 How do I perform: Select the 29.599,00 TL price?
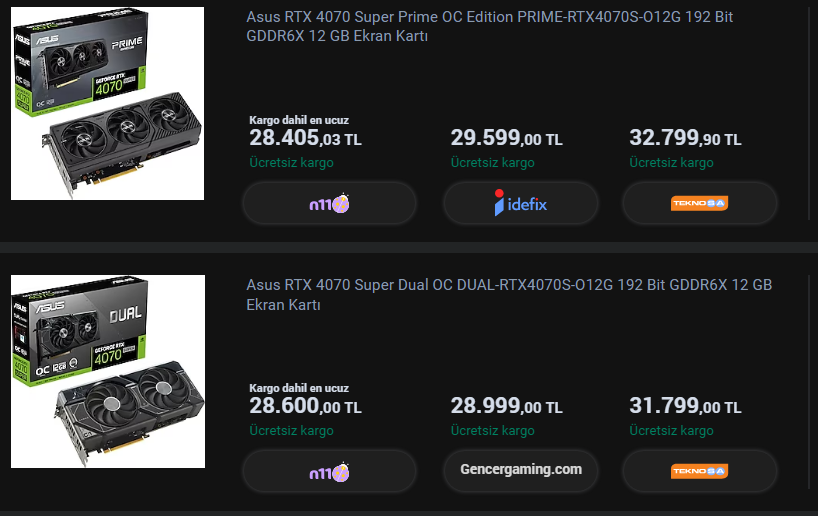(506, 138)
